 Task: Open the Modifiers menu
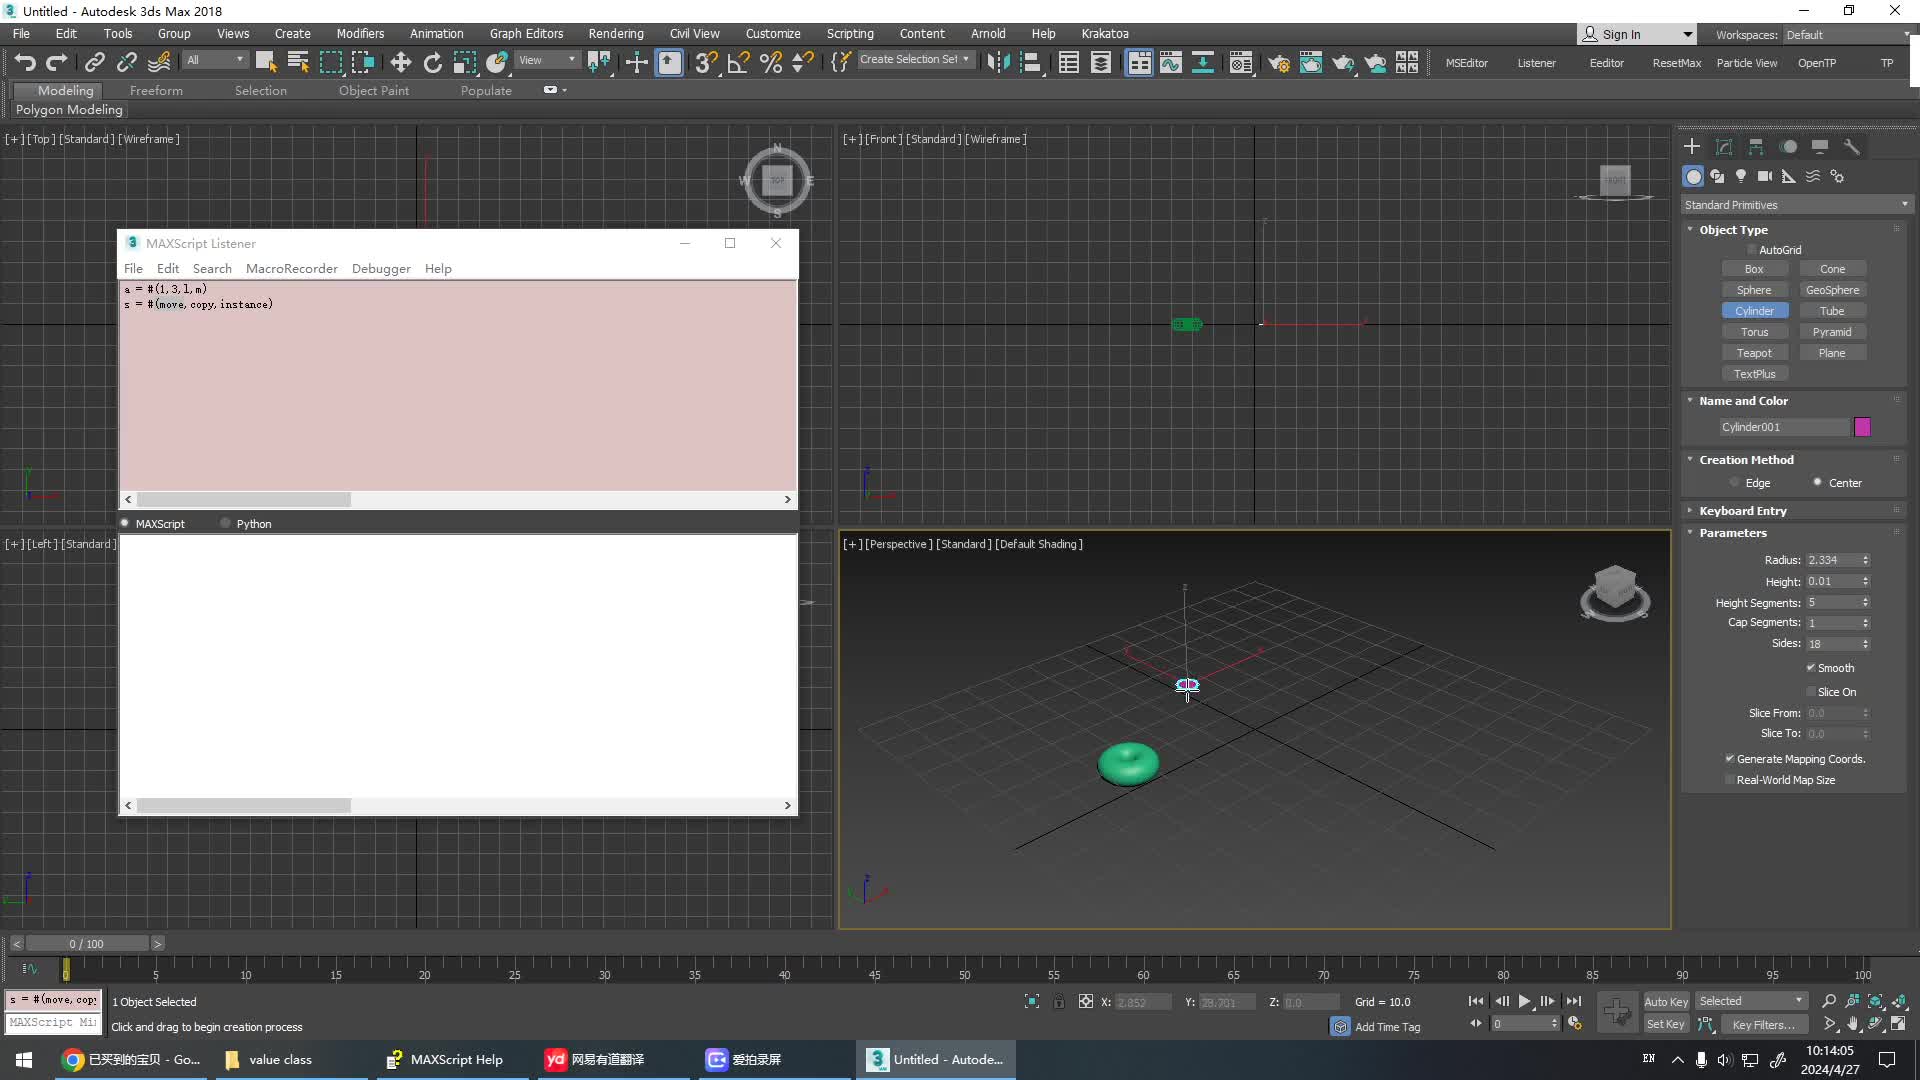[359, 33]
